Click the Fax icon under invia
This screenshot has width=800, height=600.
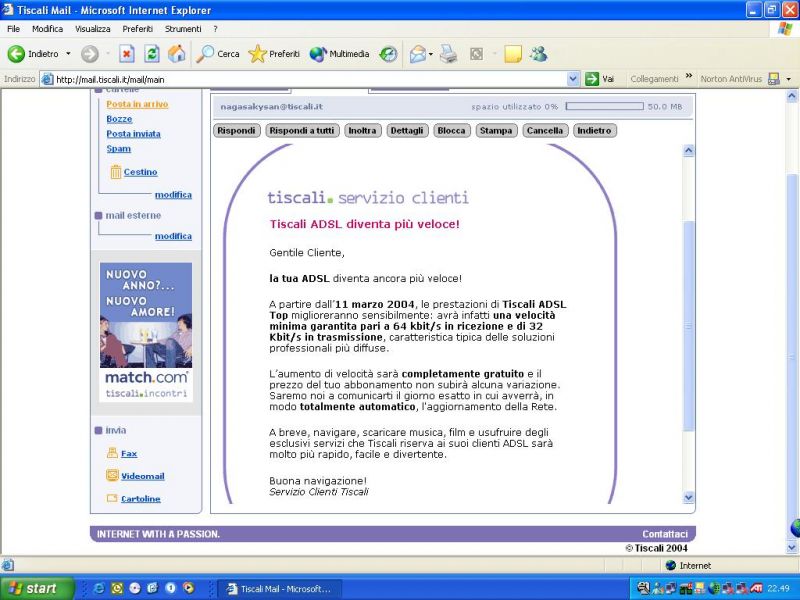(x=112, y=453)
